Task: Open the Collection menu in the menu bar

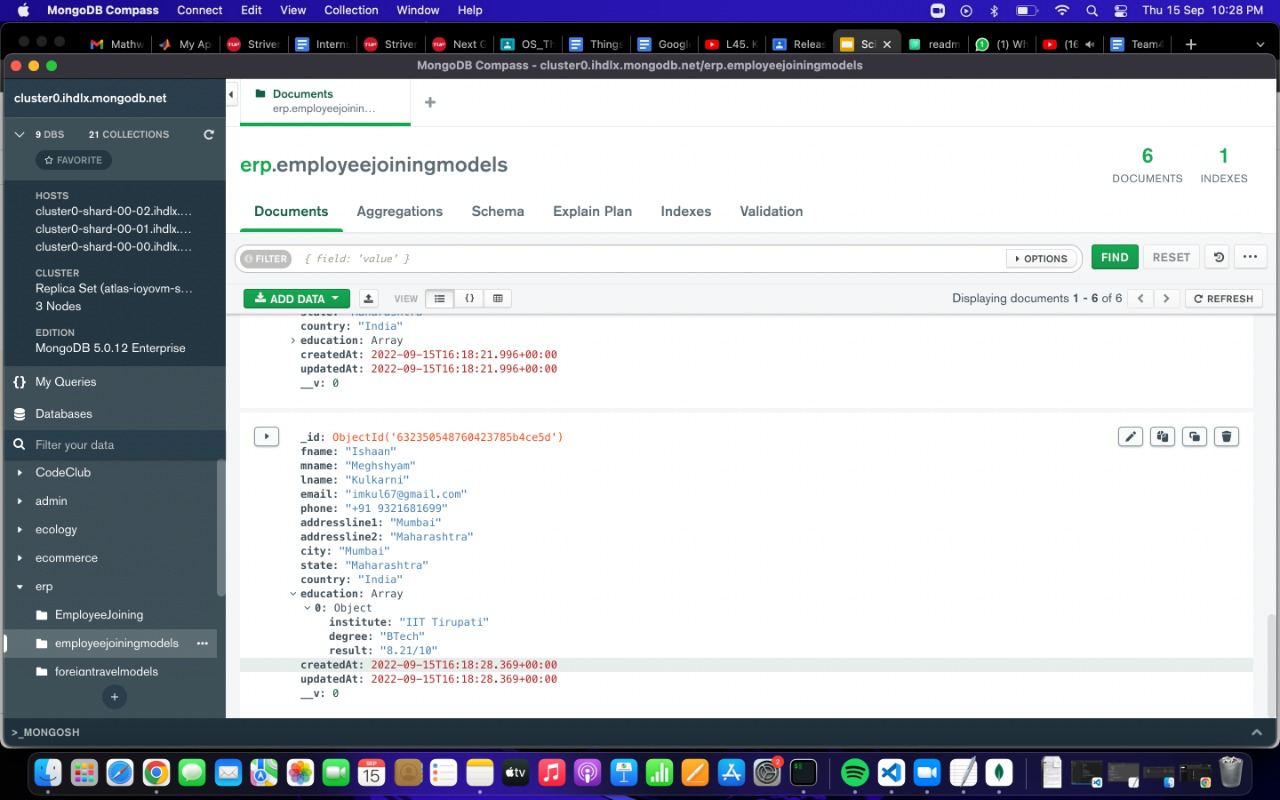Action: 351,10
